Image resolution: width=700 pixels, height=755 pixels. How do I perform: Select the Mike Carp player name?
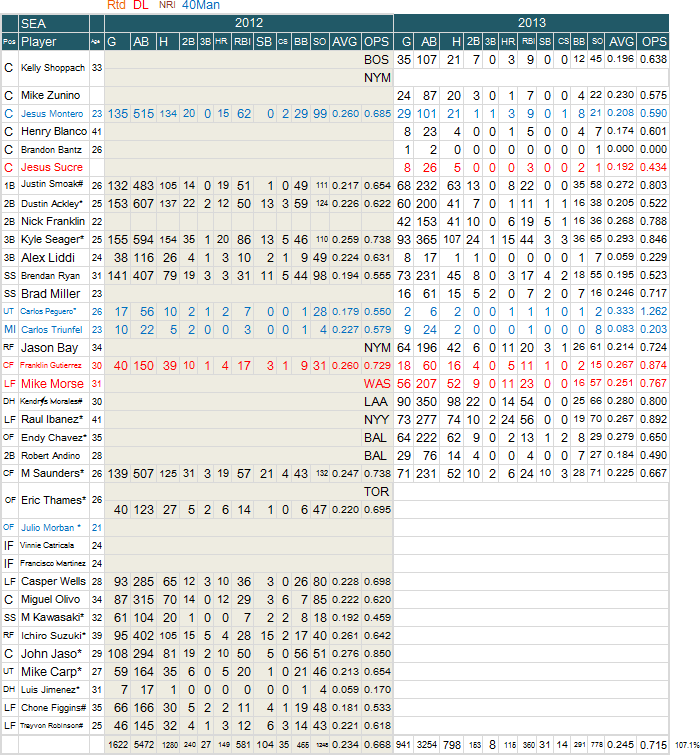52,672
